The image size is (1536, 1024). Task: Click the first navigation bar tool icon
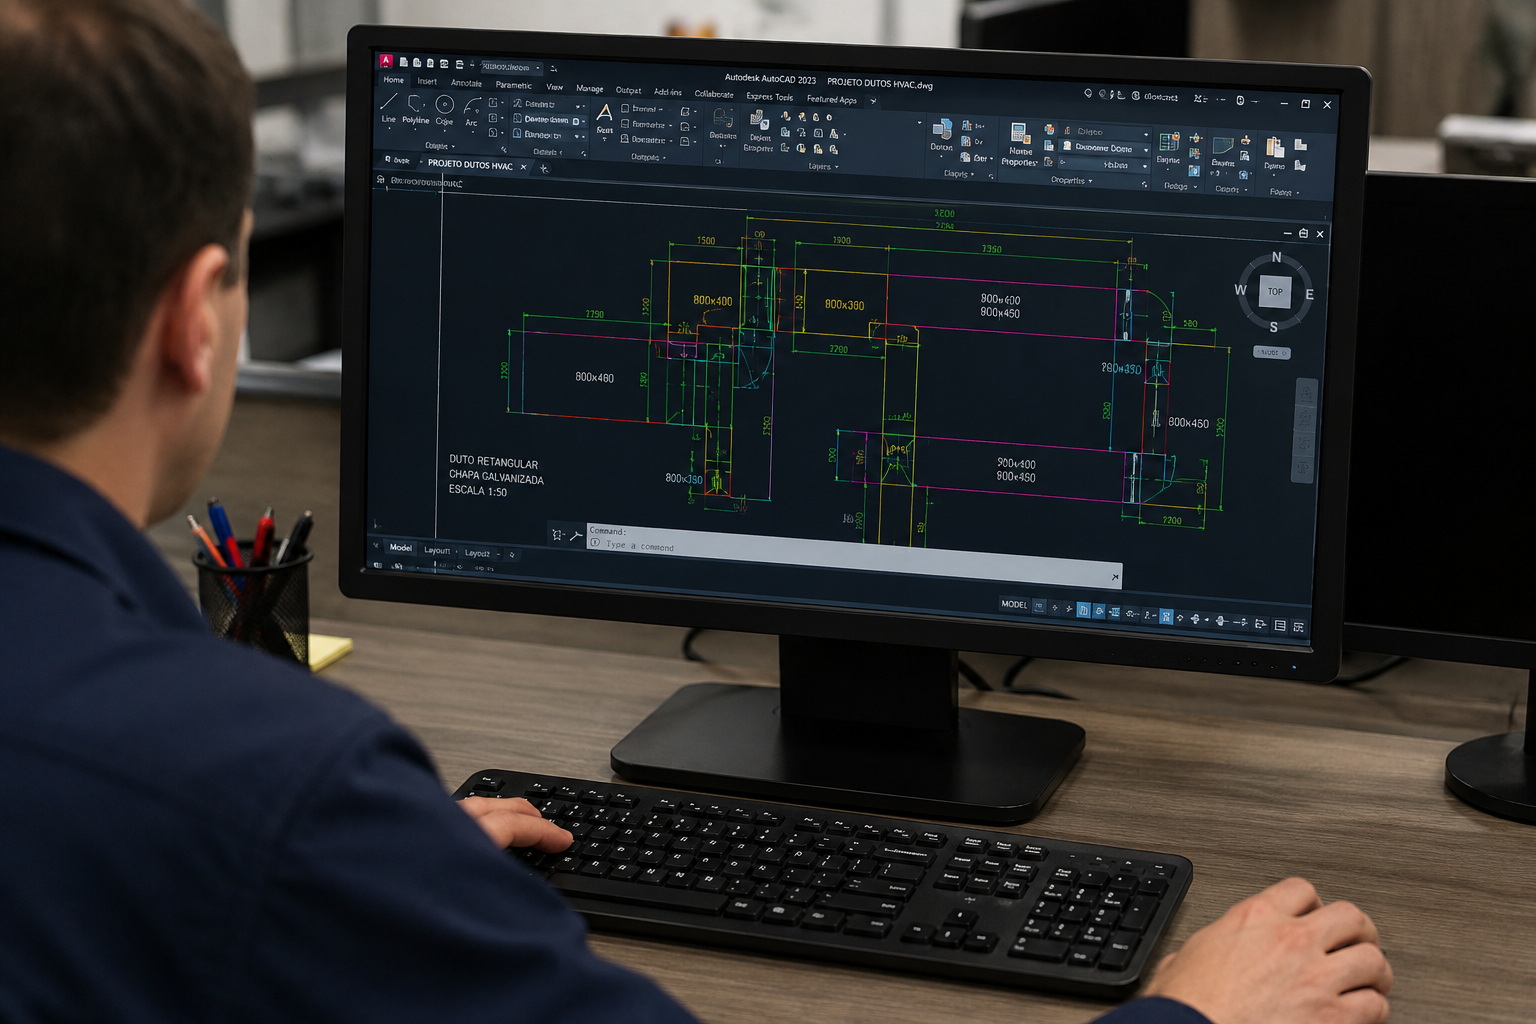(1305, 393)
